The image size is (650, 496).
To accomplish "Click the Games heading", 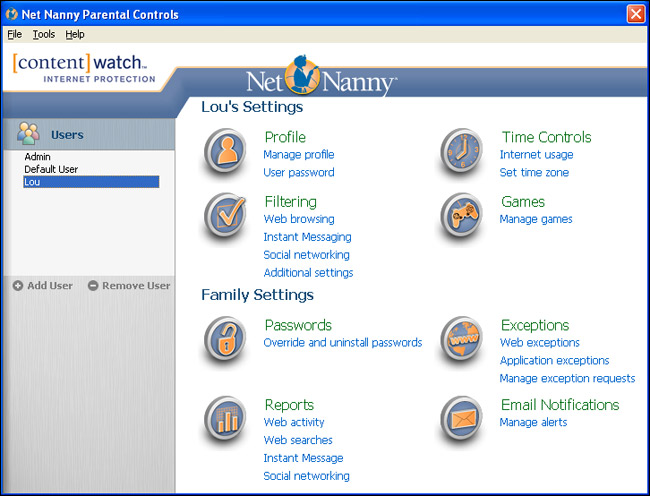I will pos(523,202).
